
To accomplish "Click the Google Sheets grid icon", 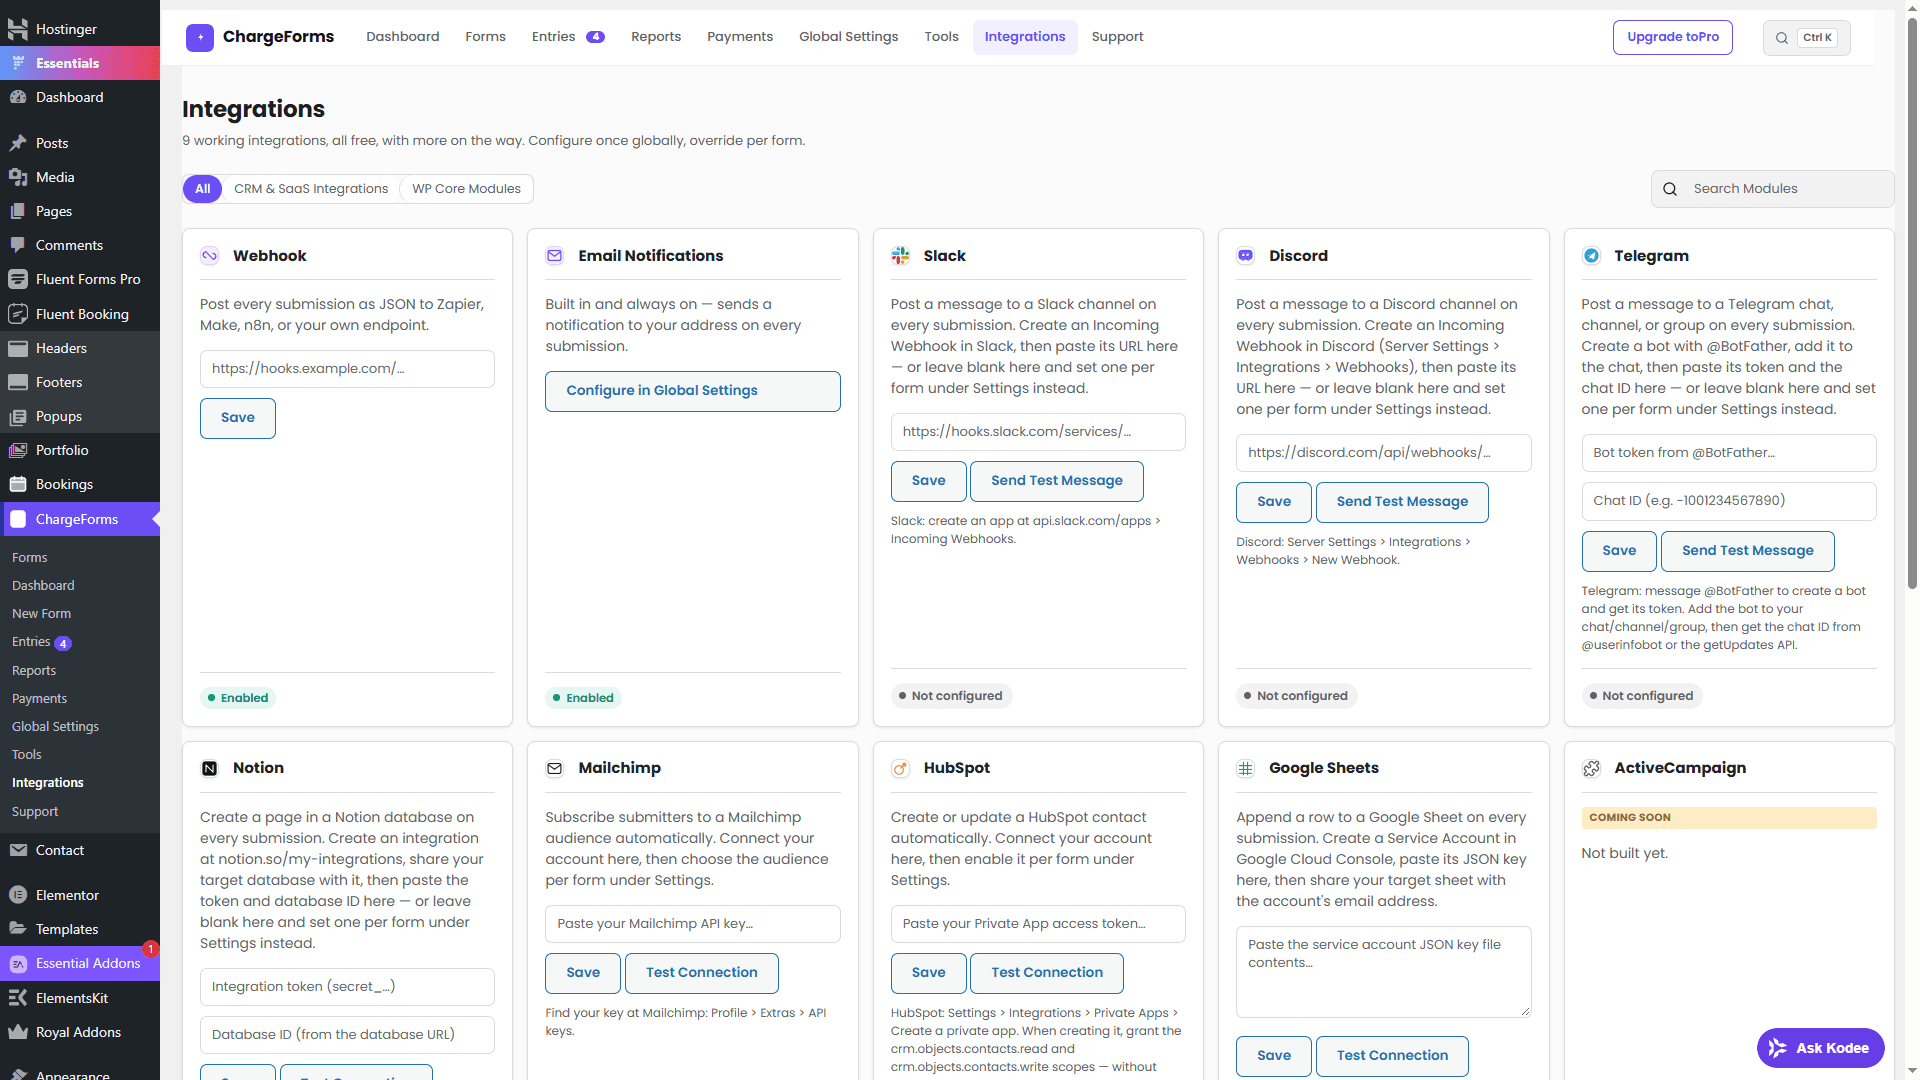I will (1245, 768).
